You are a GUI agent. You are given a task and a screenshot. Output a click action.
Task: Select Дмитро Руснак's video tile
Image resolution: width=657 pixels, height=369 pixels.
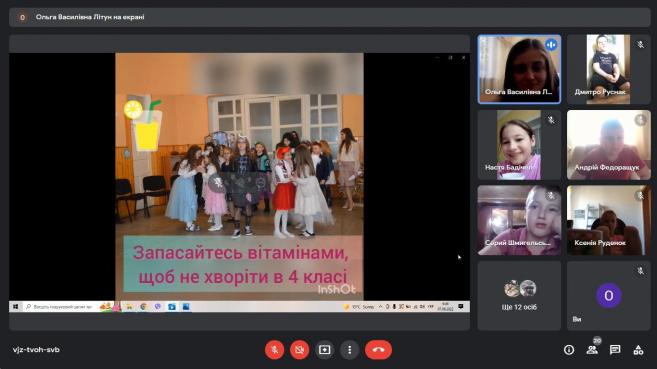(608, 69)
